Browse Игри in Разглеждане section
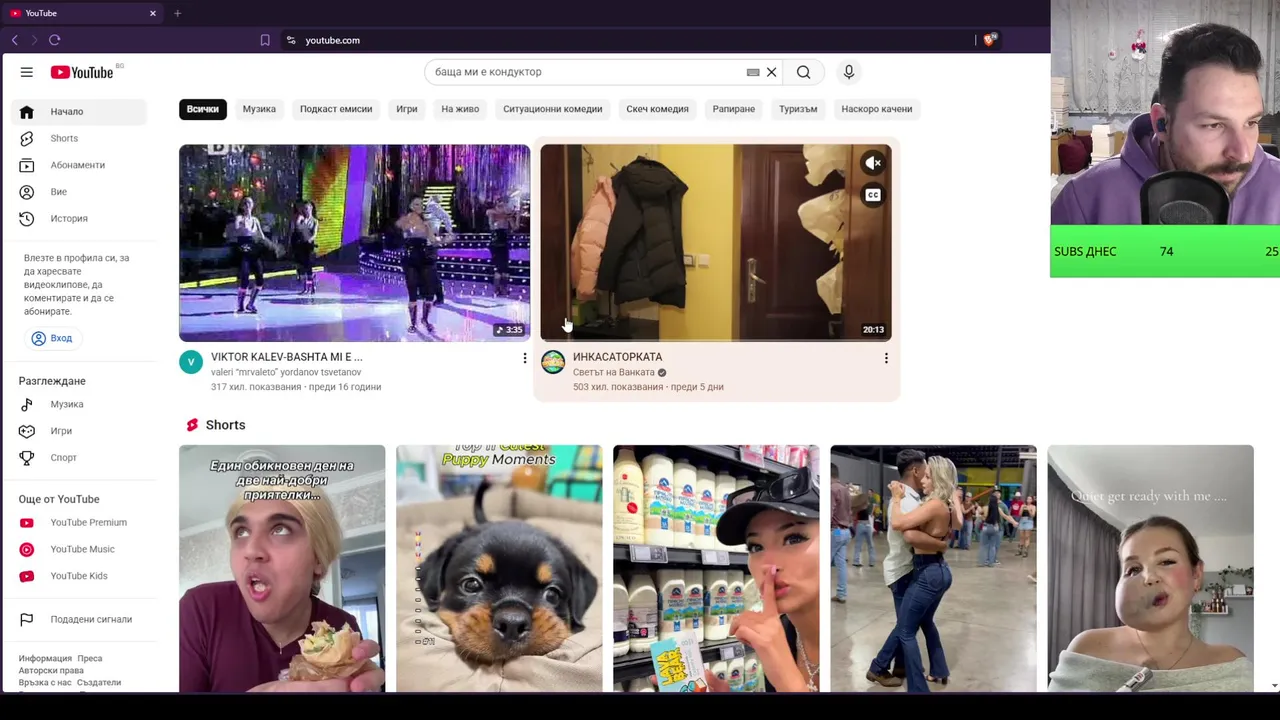1280x720 pixels. point(81,431)
